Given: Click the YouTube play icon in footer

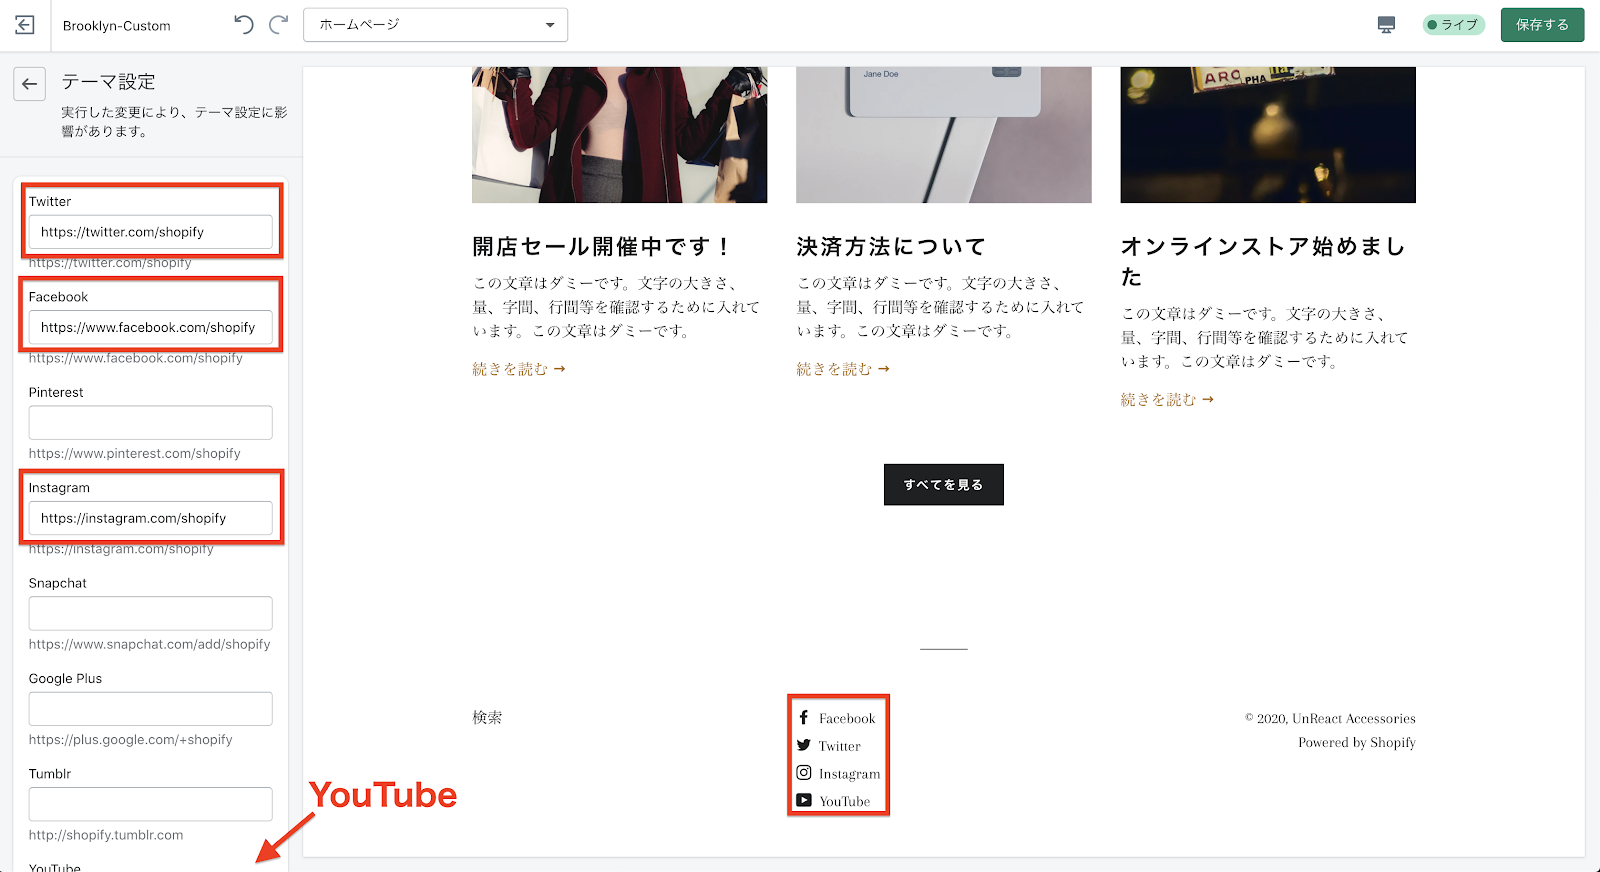Looking at the screenshot, I should pos(804,800).
